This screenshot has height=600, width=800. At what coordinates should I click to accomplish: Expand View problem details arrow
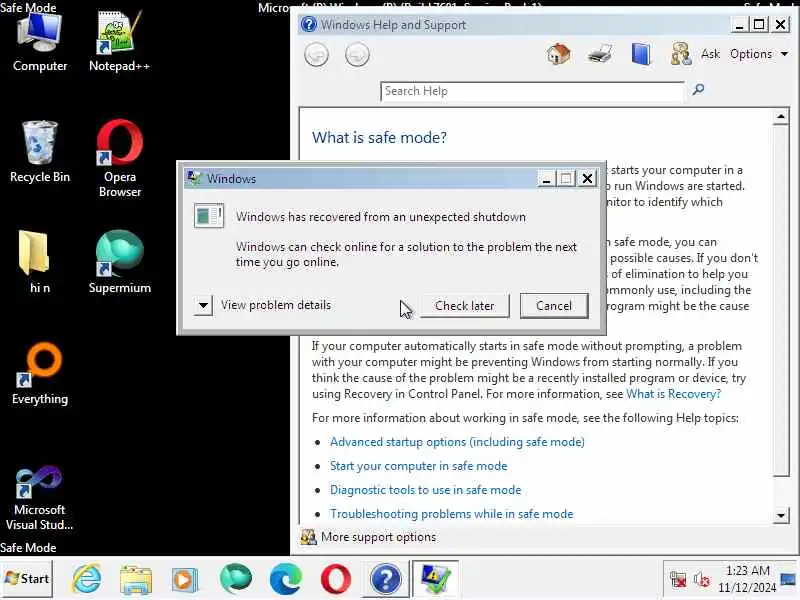(x=203, y=306)
